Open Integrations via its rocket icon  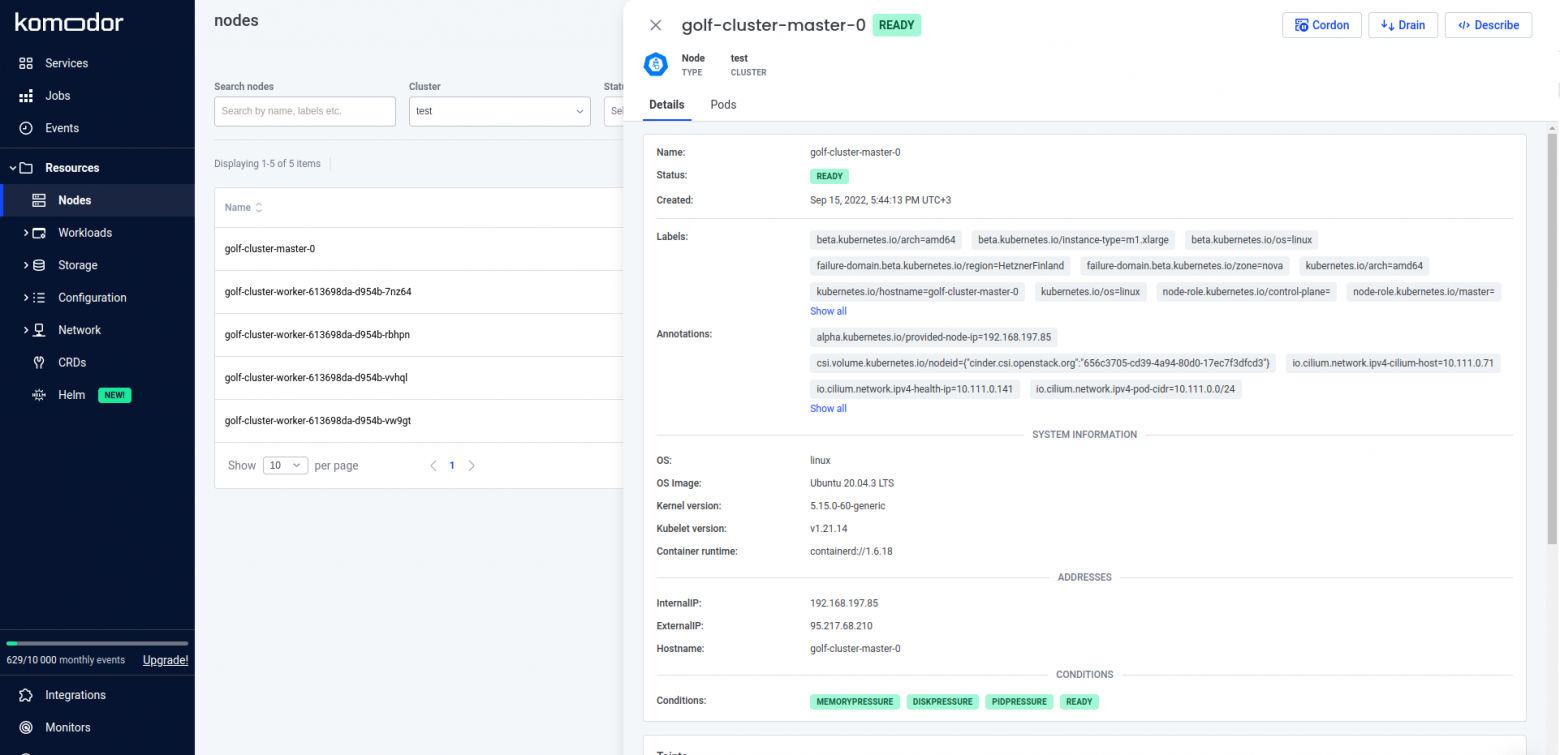(26, 695)
